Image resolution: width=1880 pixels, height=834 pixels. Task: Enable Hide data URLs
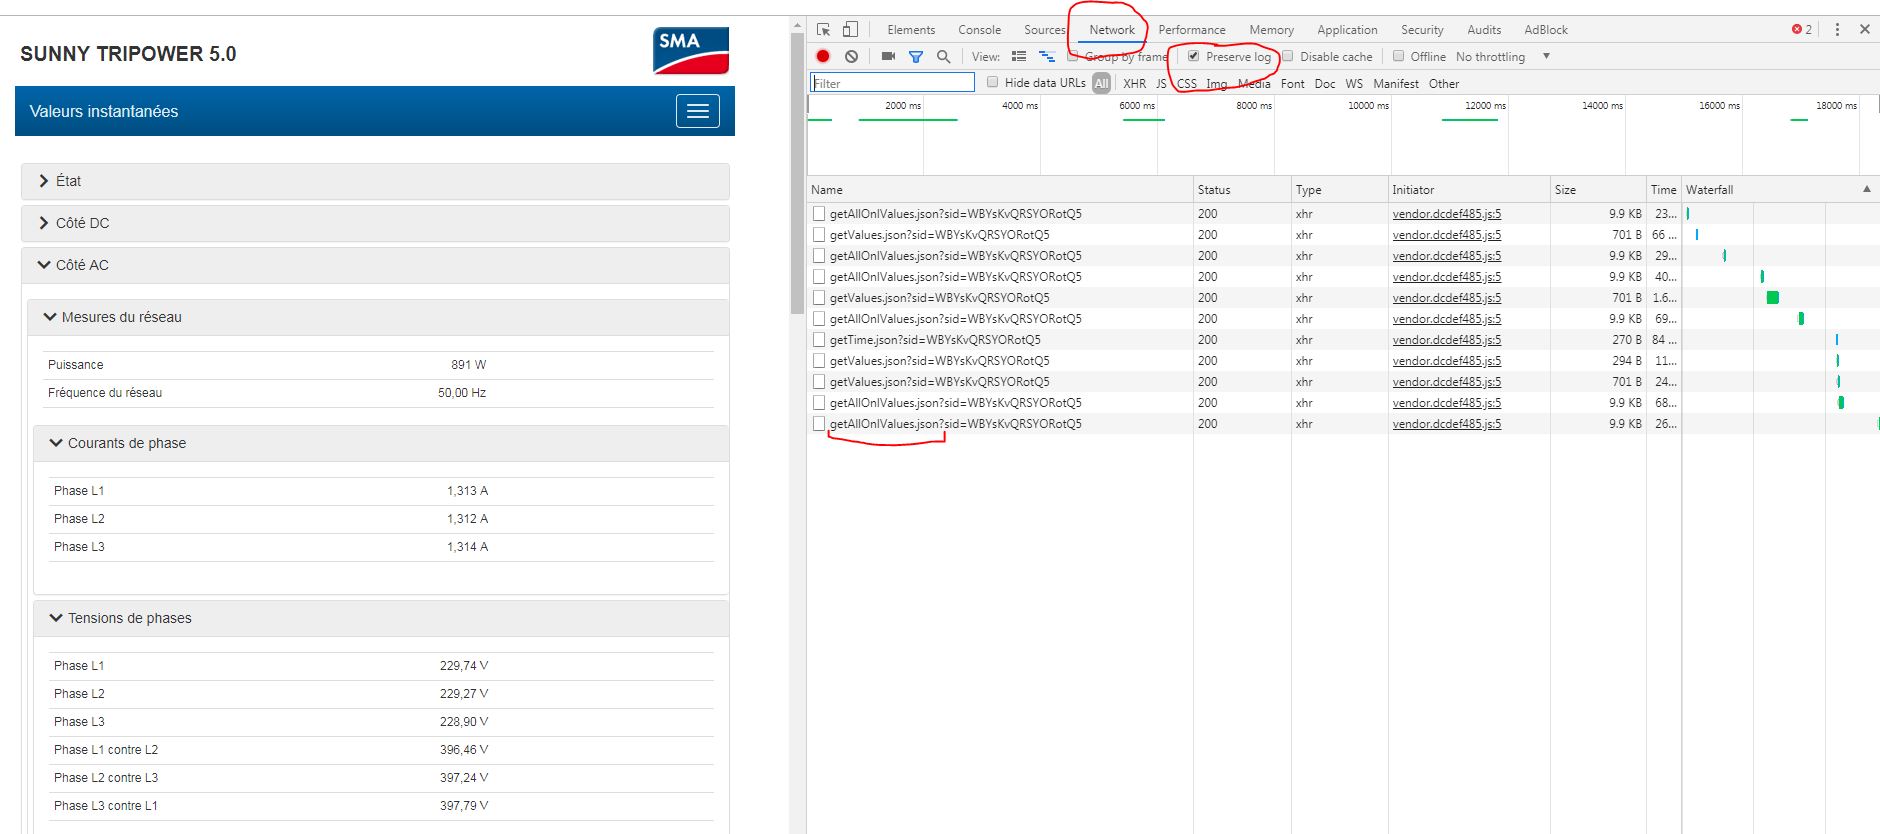tap(992, 82)
